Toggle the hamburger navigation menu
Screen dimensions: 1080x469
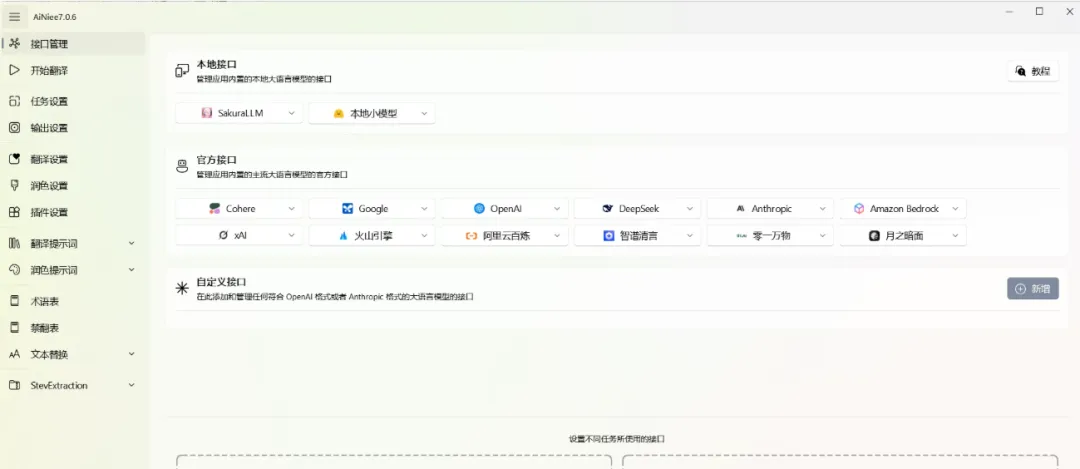(x=14, y=17)
